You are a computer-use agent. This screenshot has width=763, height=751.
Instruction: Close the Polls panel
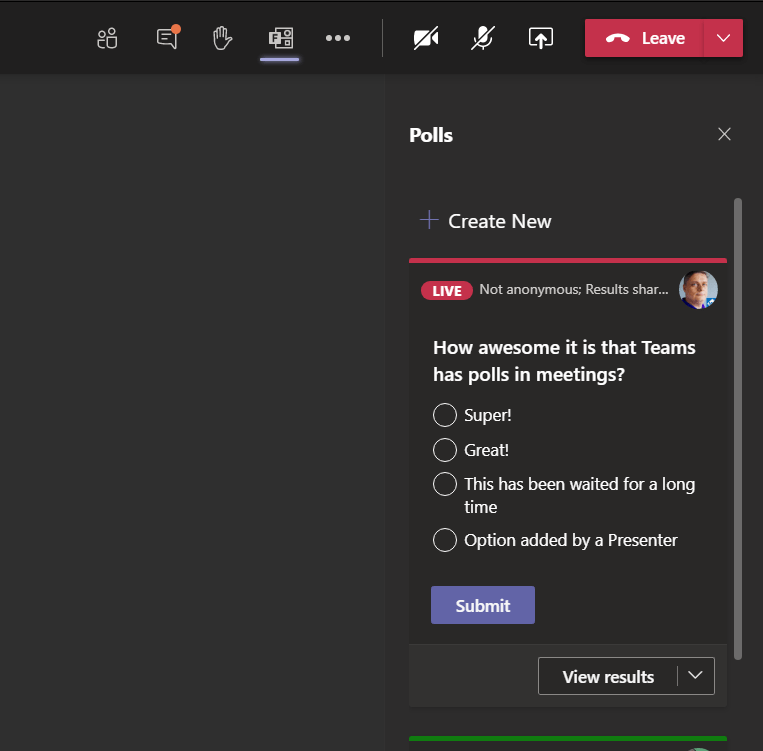pyautogui.click(x=725, y=135)
